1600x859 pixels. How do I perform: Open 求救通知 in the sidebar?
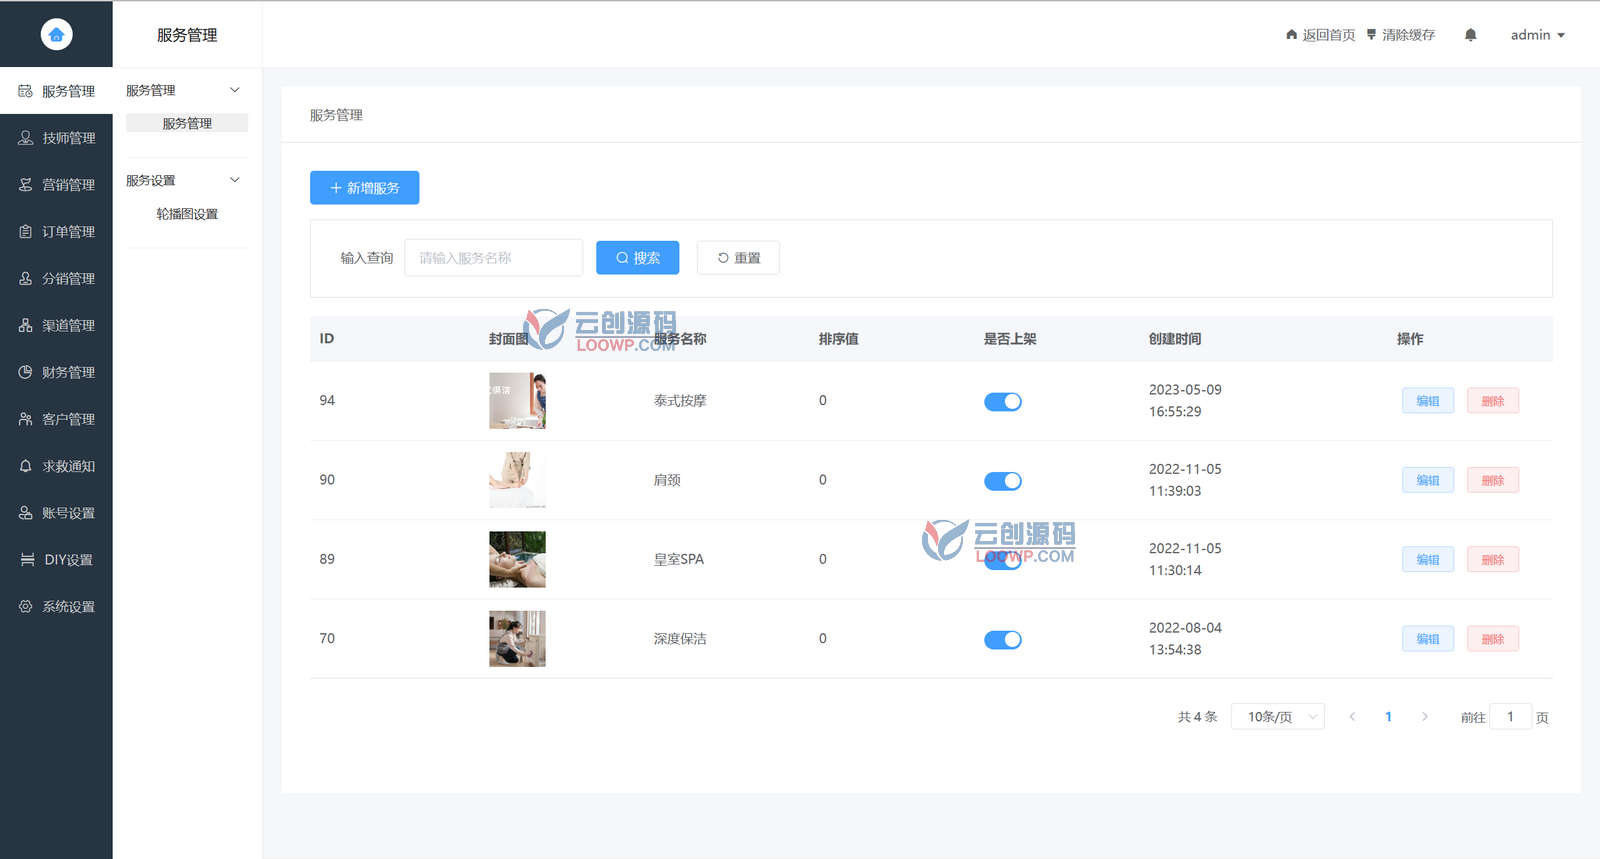click(x=56, y=467)
